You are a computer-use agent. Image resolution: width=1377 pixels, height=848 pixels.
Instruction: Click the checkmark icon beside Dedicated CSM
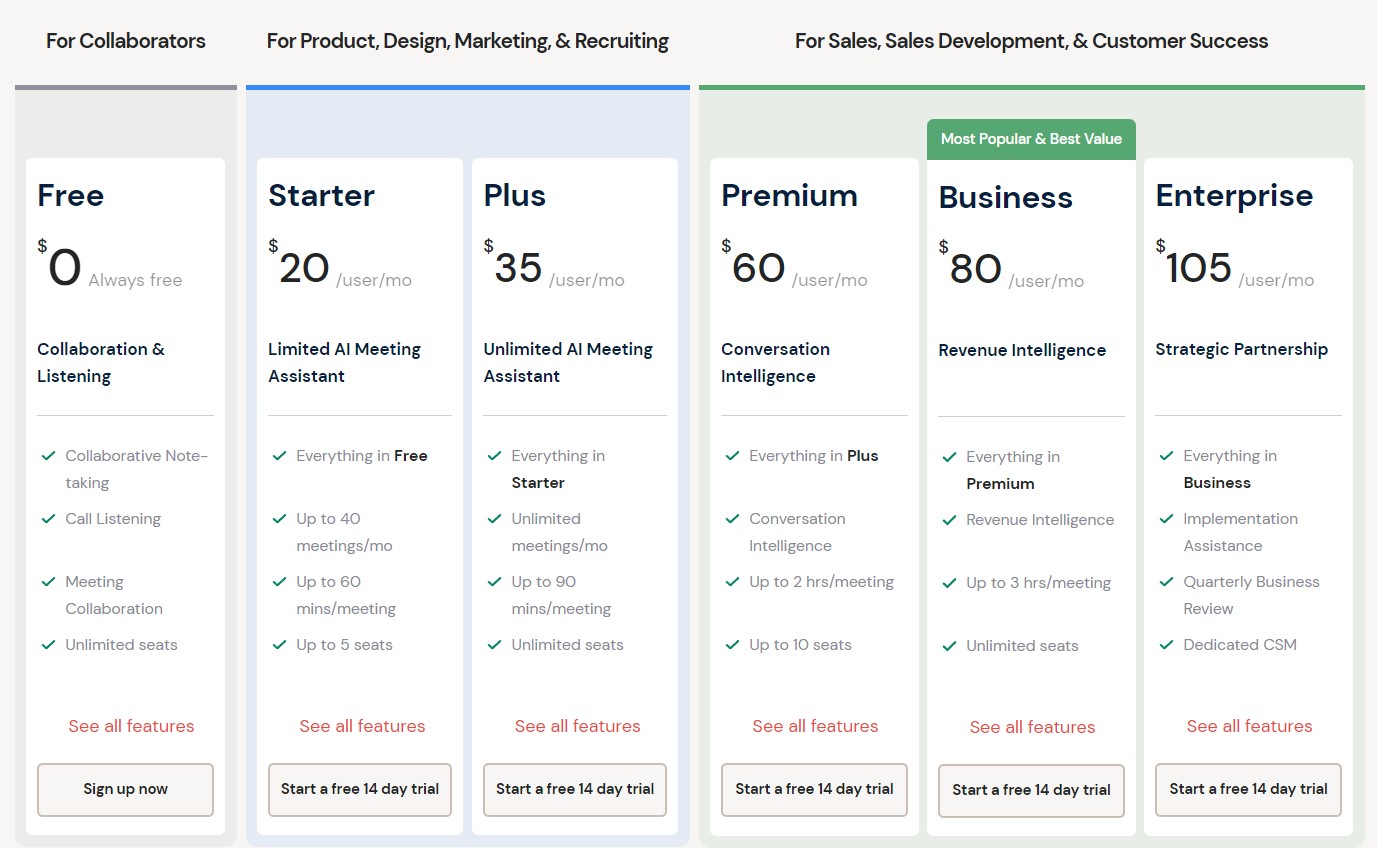pyautogui.click(x=1166, y=645)
